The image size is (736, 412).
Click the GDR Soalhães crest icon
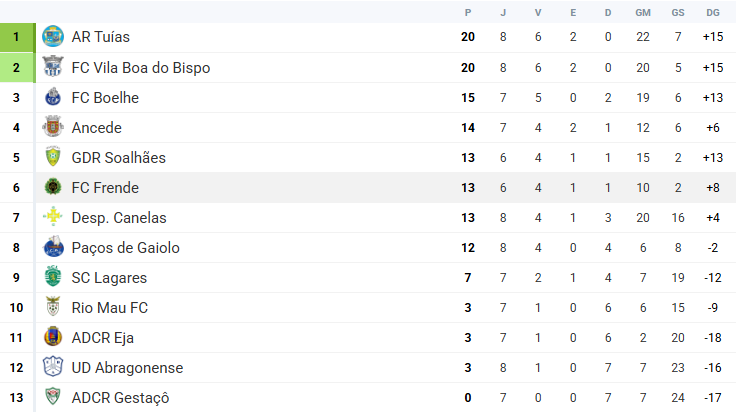(x=53, y=158)
